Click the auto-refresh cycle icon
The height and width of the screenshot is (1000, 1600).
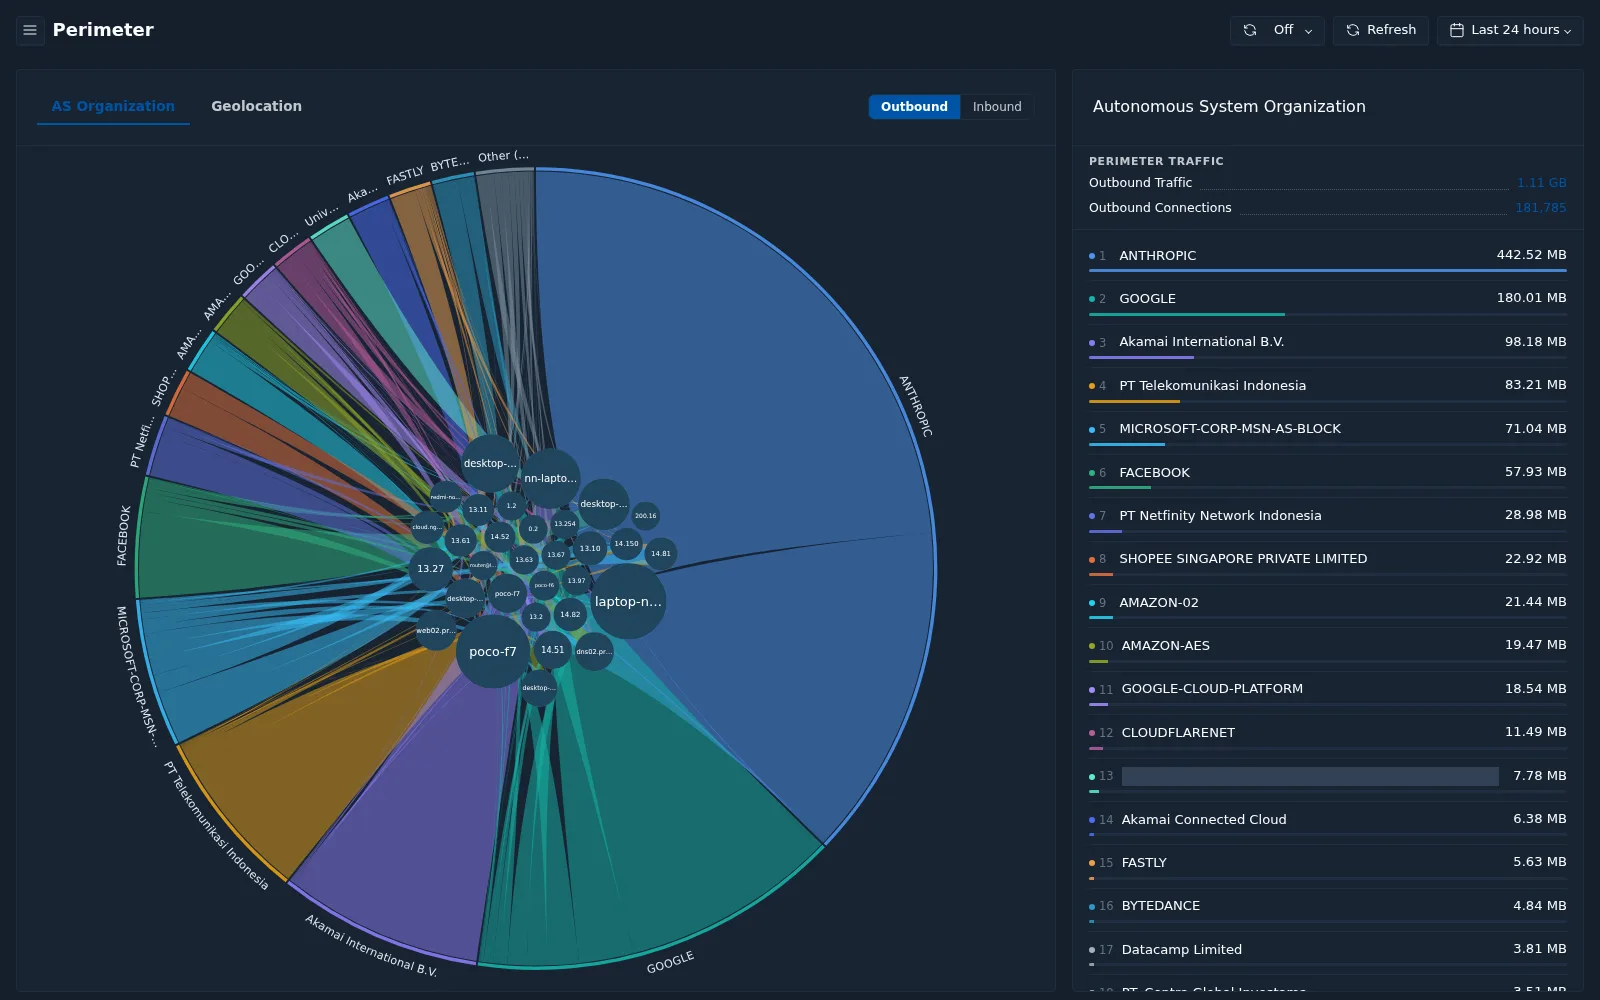pos(1250,30)
